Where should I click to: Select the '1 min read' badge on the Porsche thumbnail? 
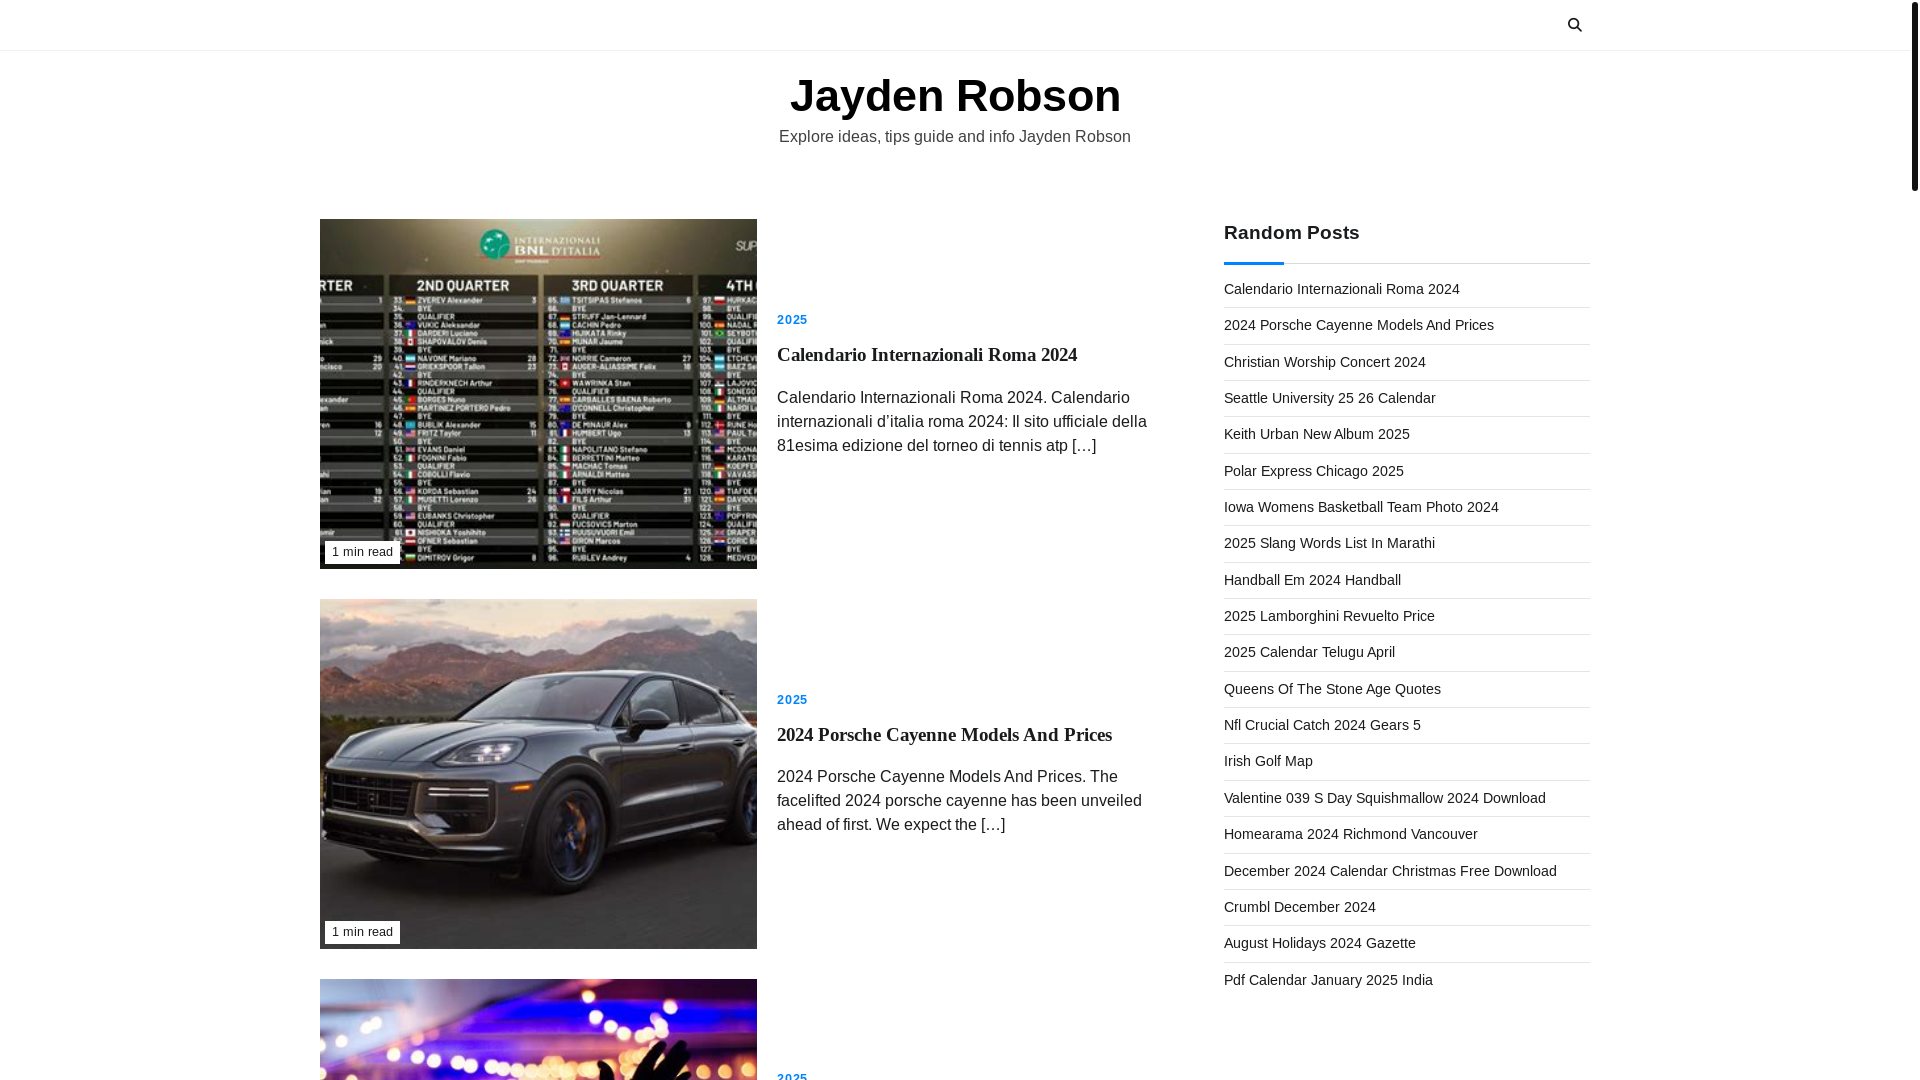(362, 932)
